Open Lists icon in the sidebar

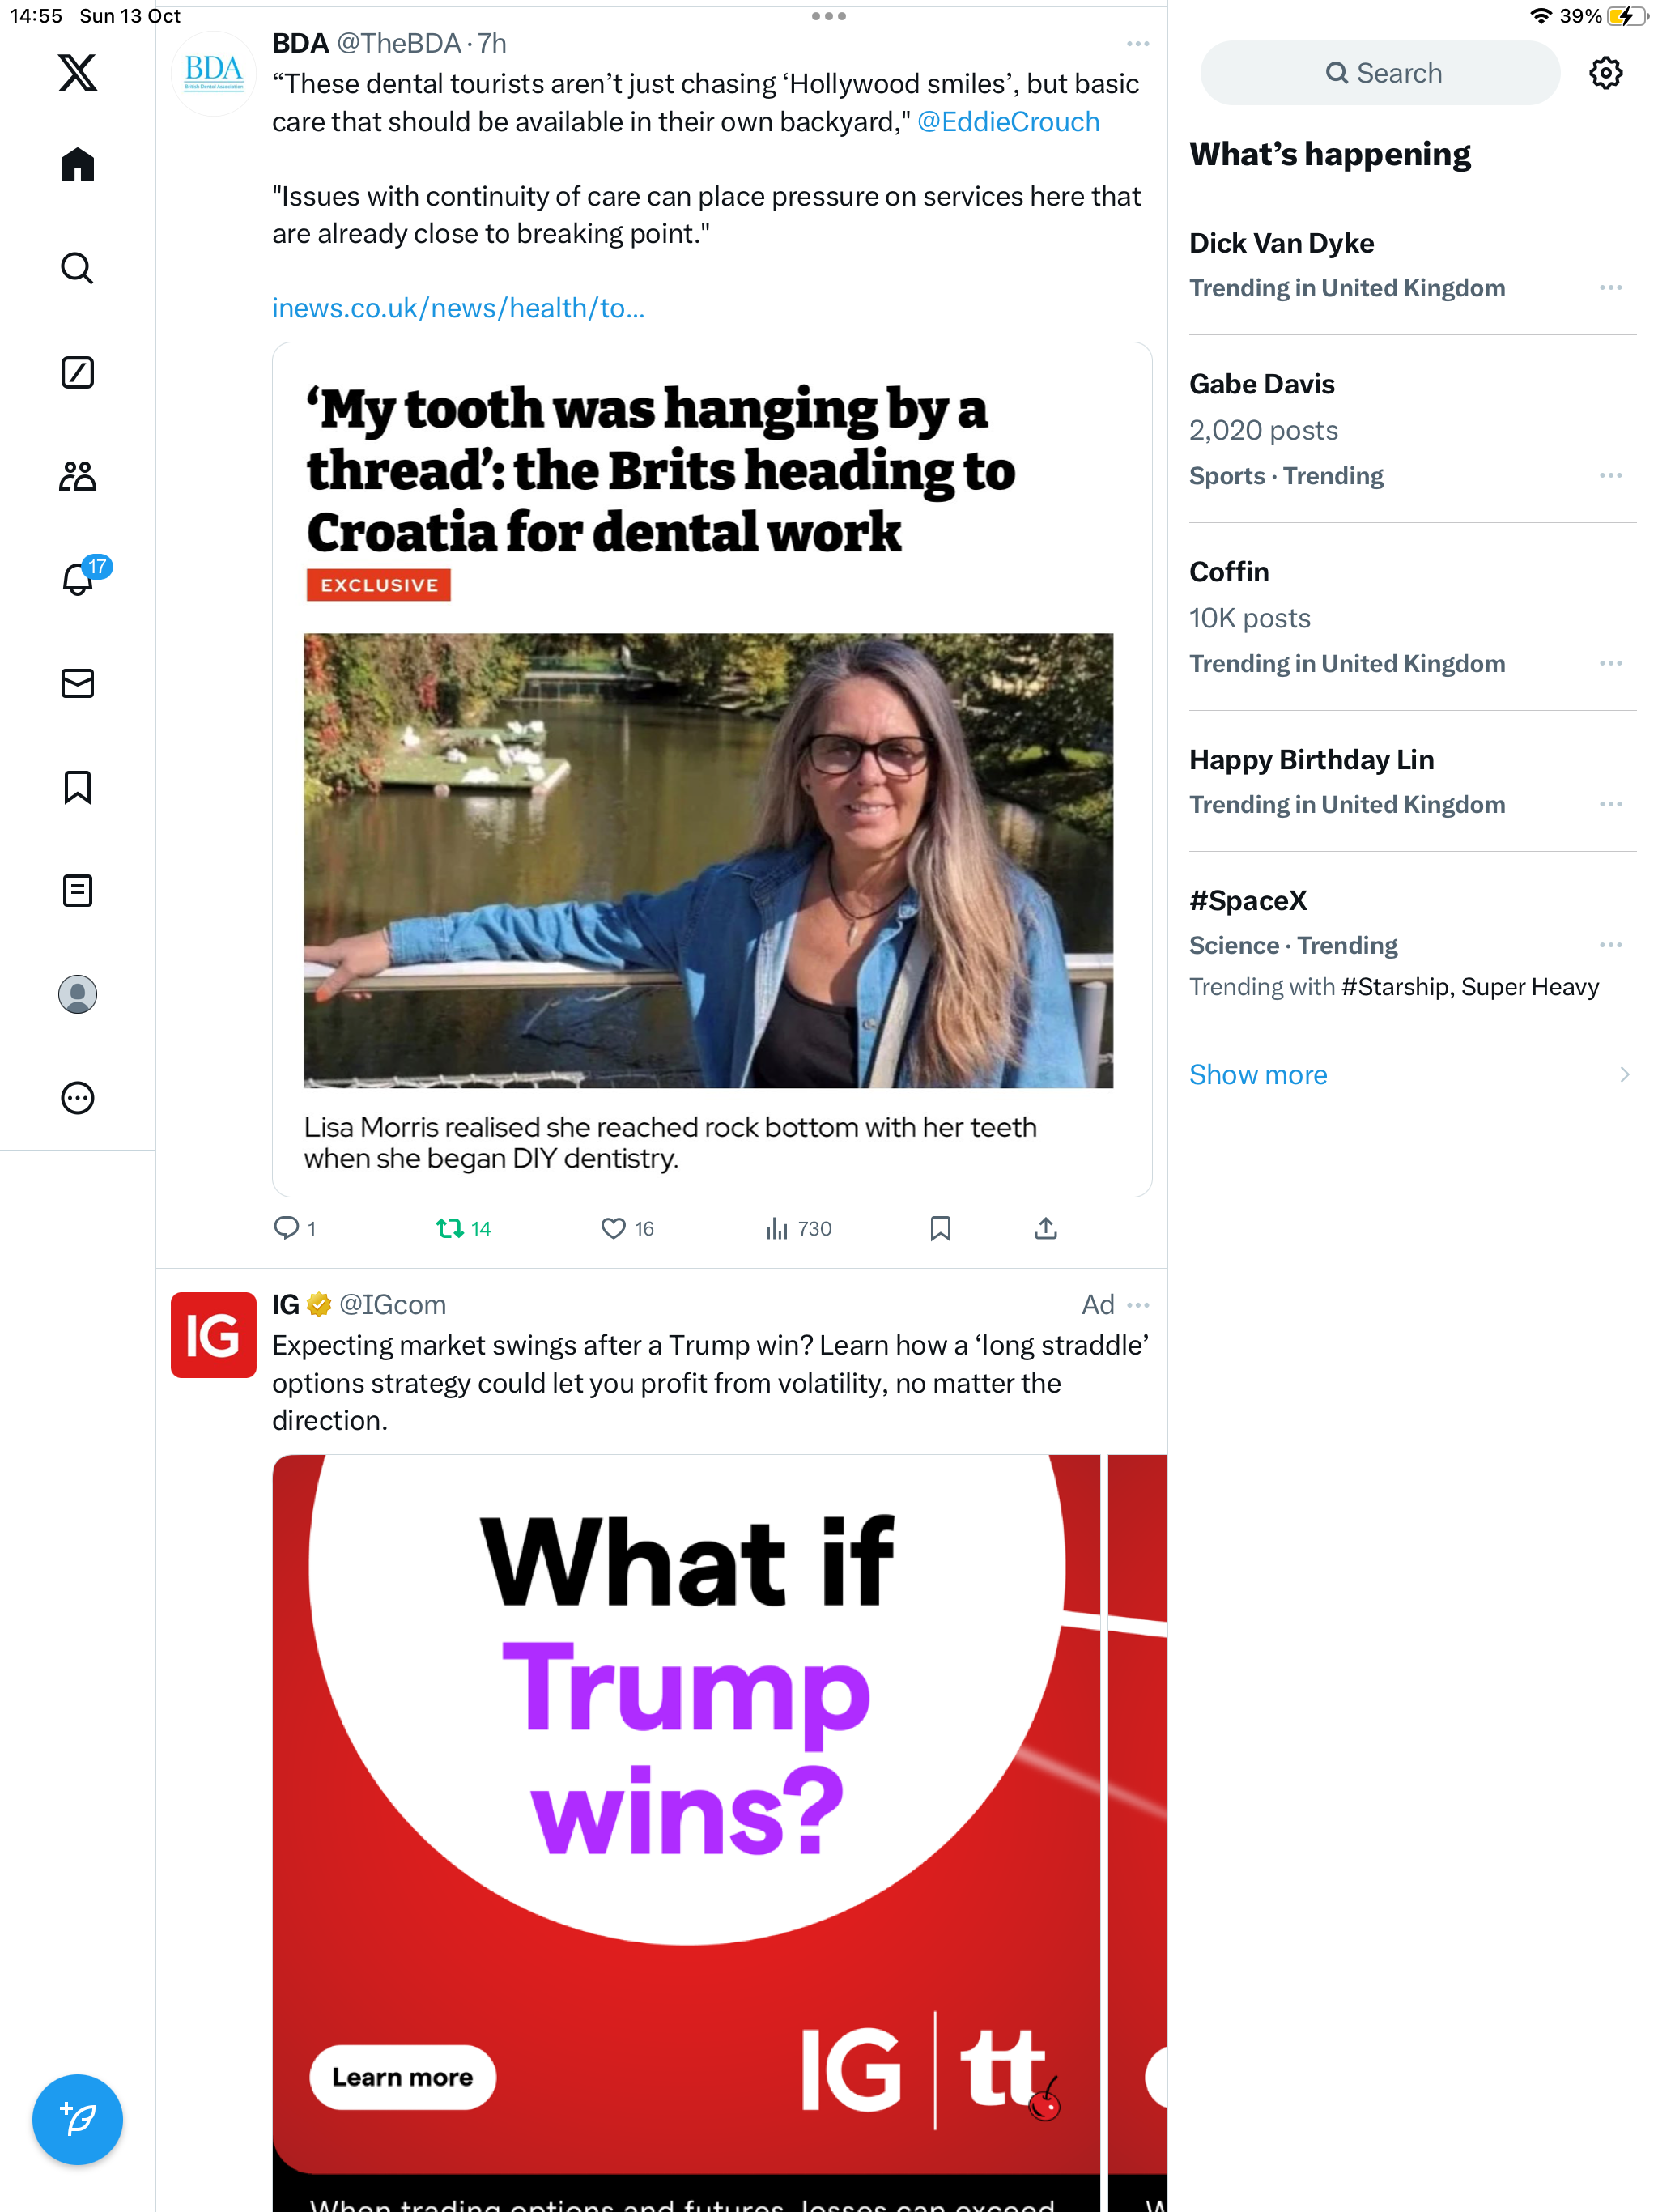point(77,890)
